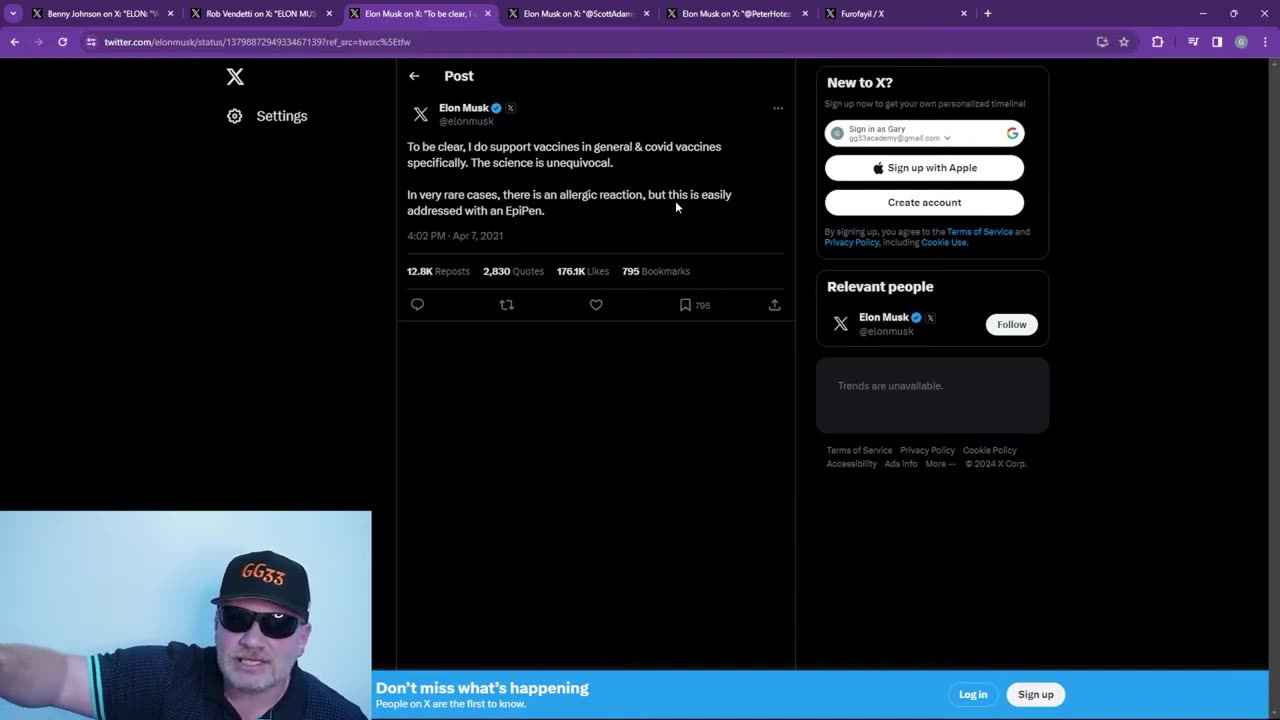Reload the page
Viewport: 1280px width, 720px height.
pos(62,42)
